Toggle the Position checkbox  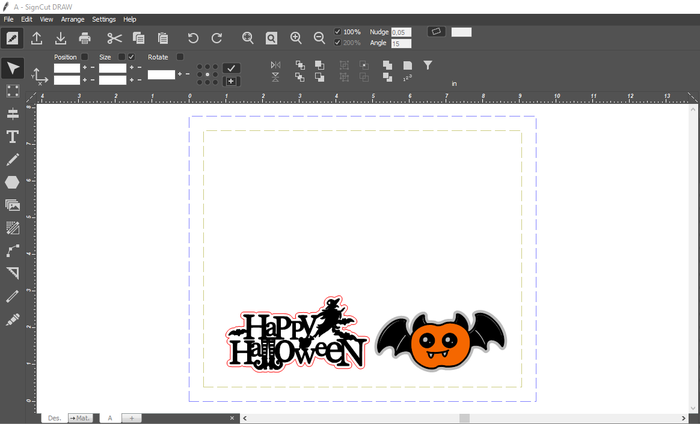84,57
